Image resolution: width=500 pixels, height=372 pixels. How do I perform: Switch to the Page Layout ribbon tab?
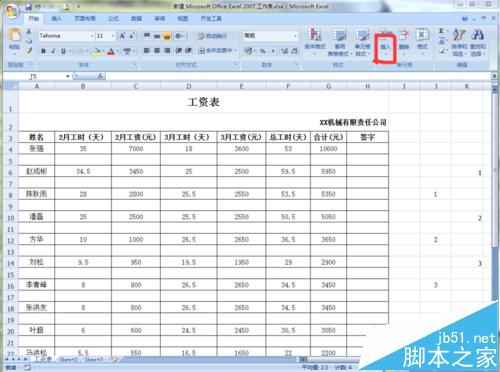pyautogui.click(x=85, y=19)
